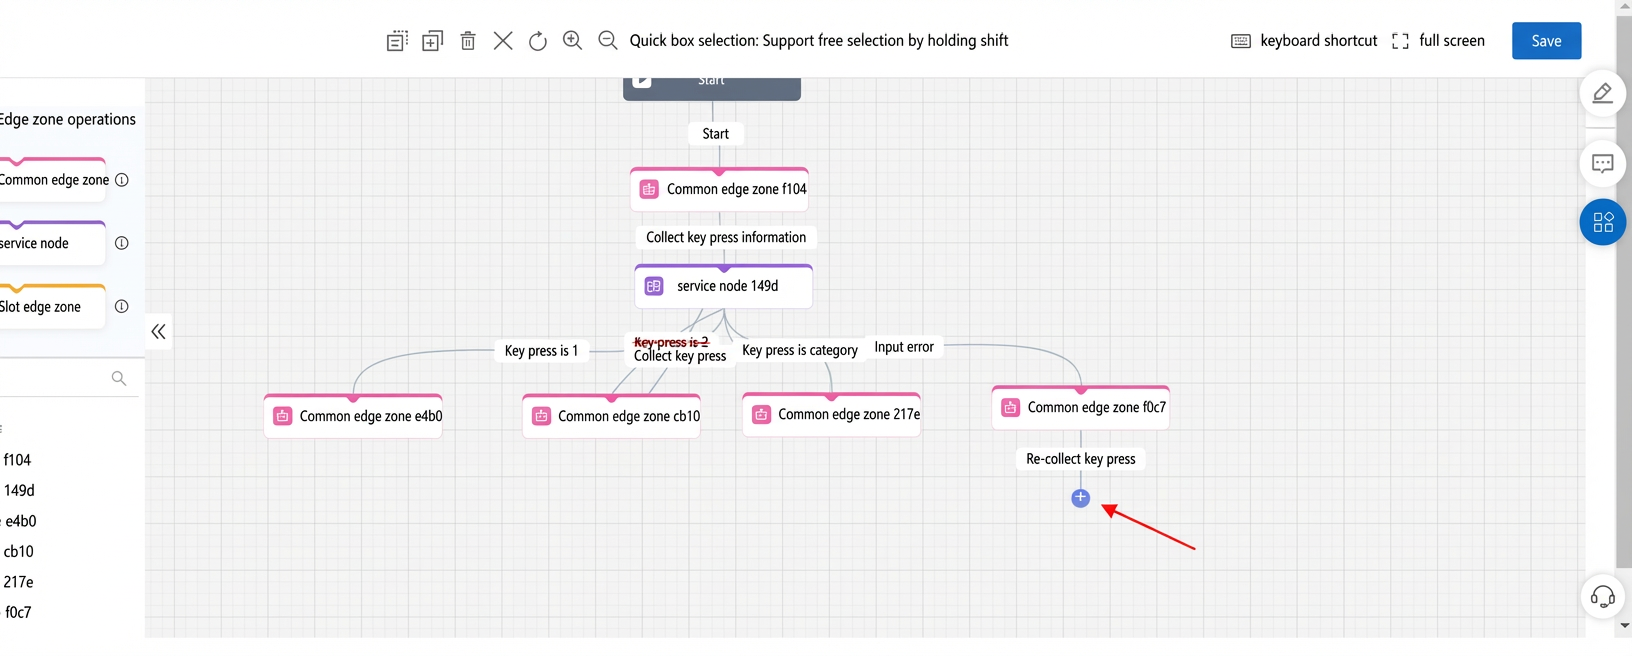Click the X clear icon in toolbar
The image size is (1632, 656).
[503, 41]
